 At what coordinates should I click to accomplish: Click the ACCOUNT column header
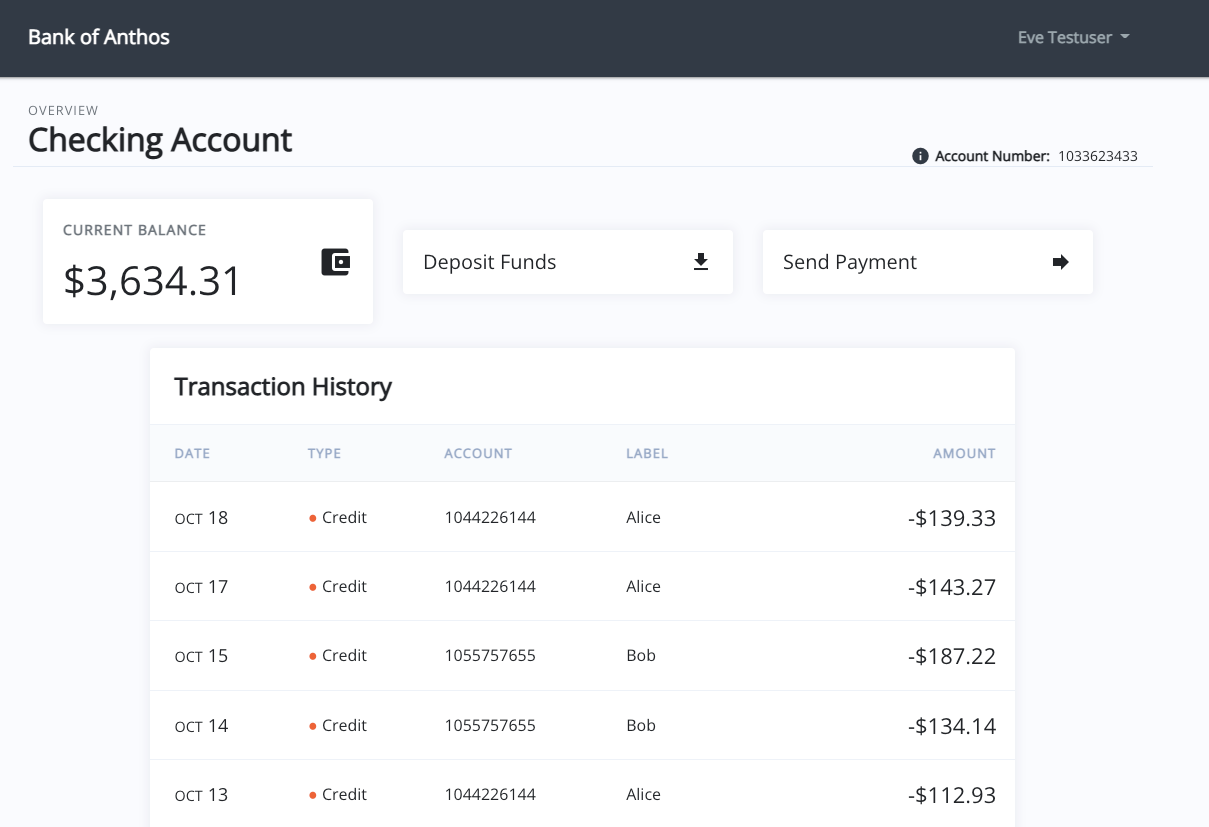pos(478,453)
